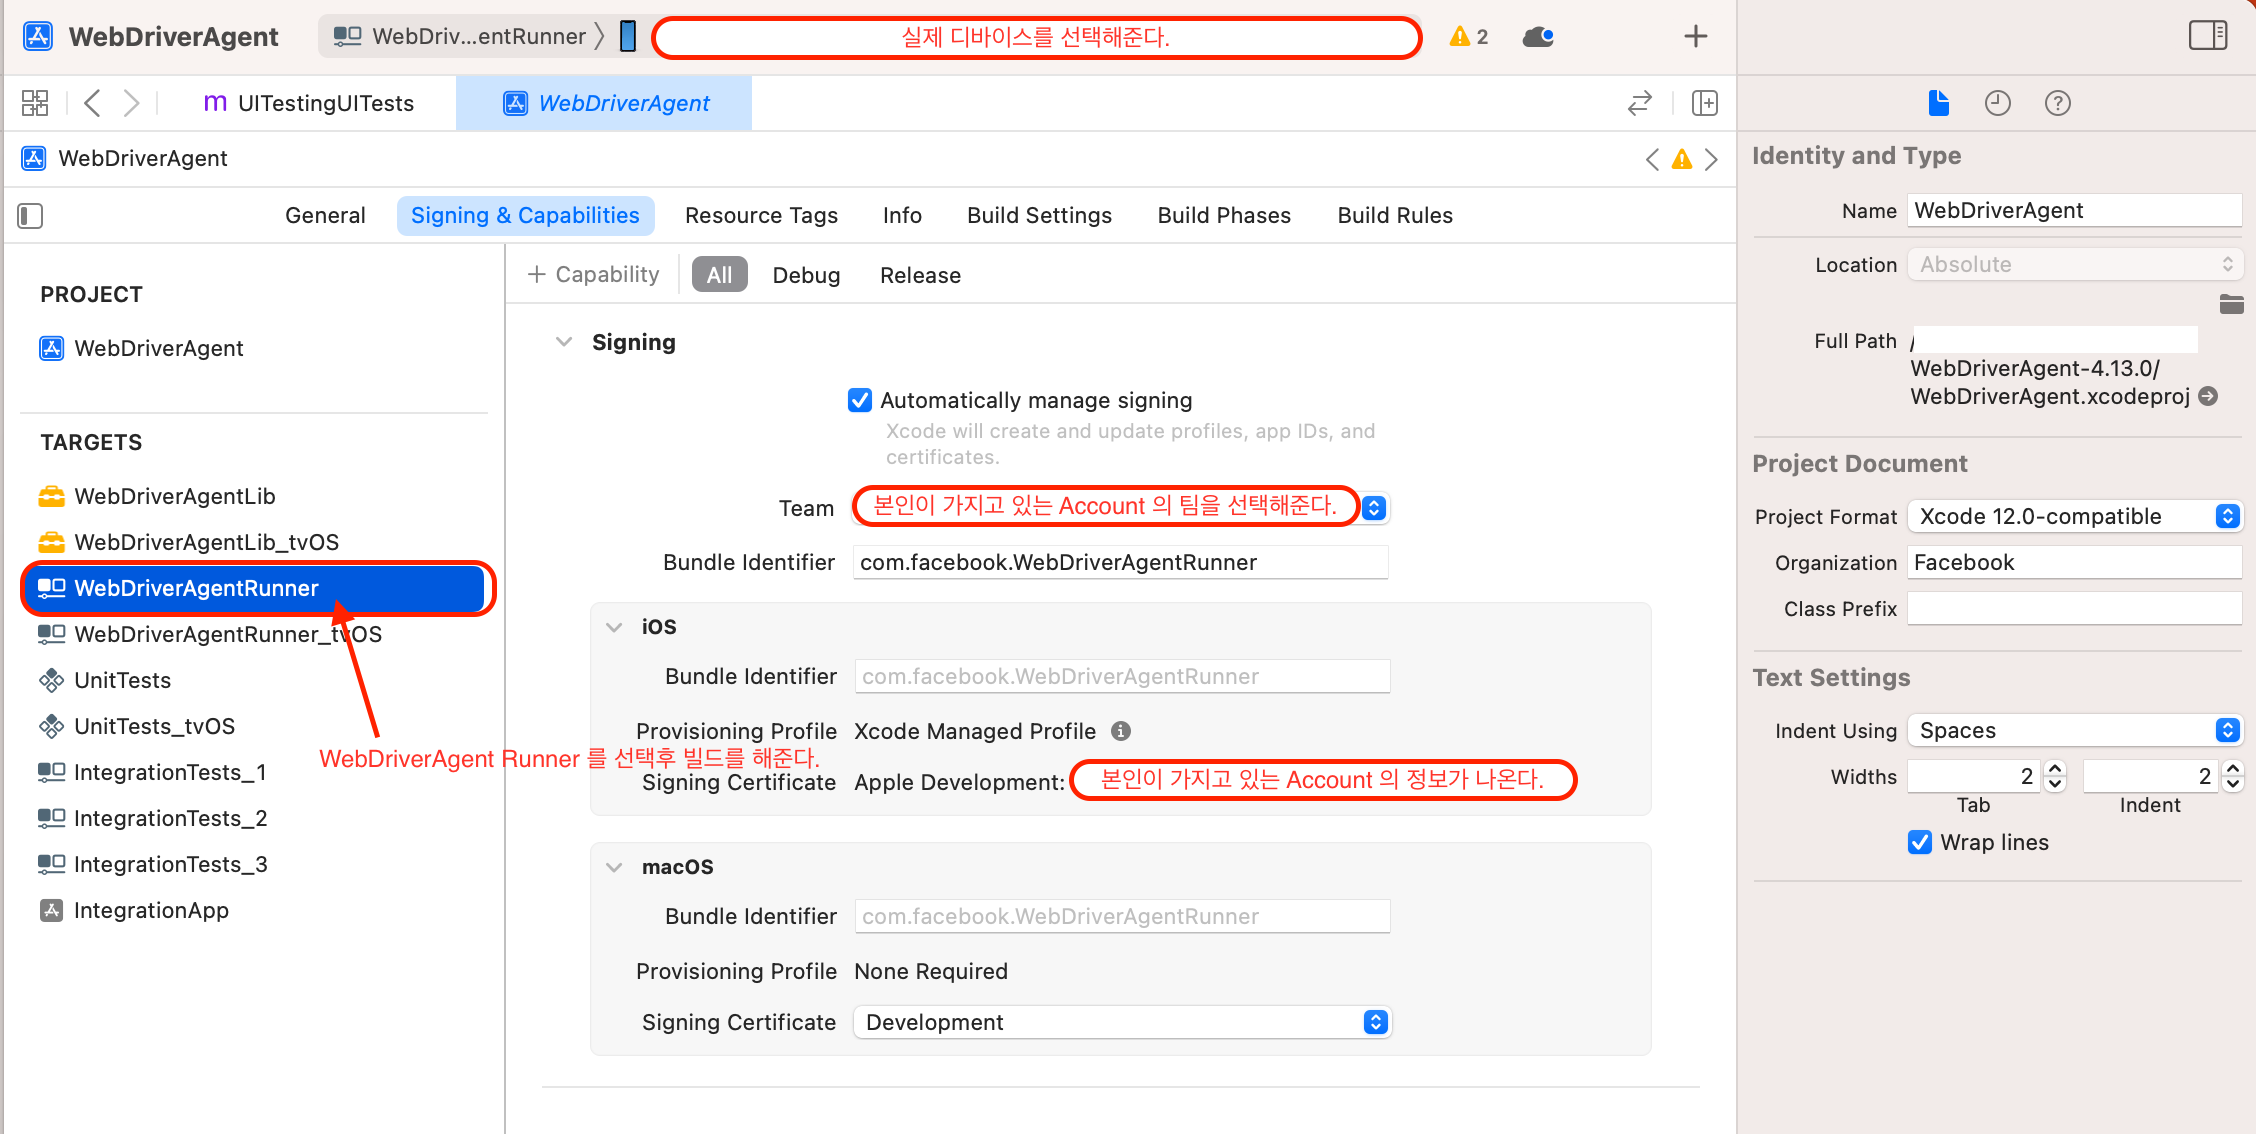Show the File inspector
This screenshot has height=1134, width=2256.
pos(1938,103)
